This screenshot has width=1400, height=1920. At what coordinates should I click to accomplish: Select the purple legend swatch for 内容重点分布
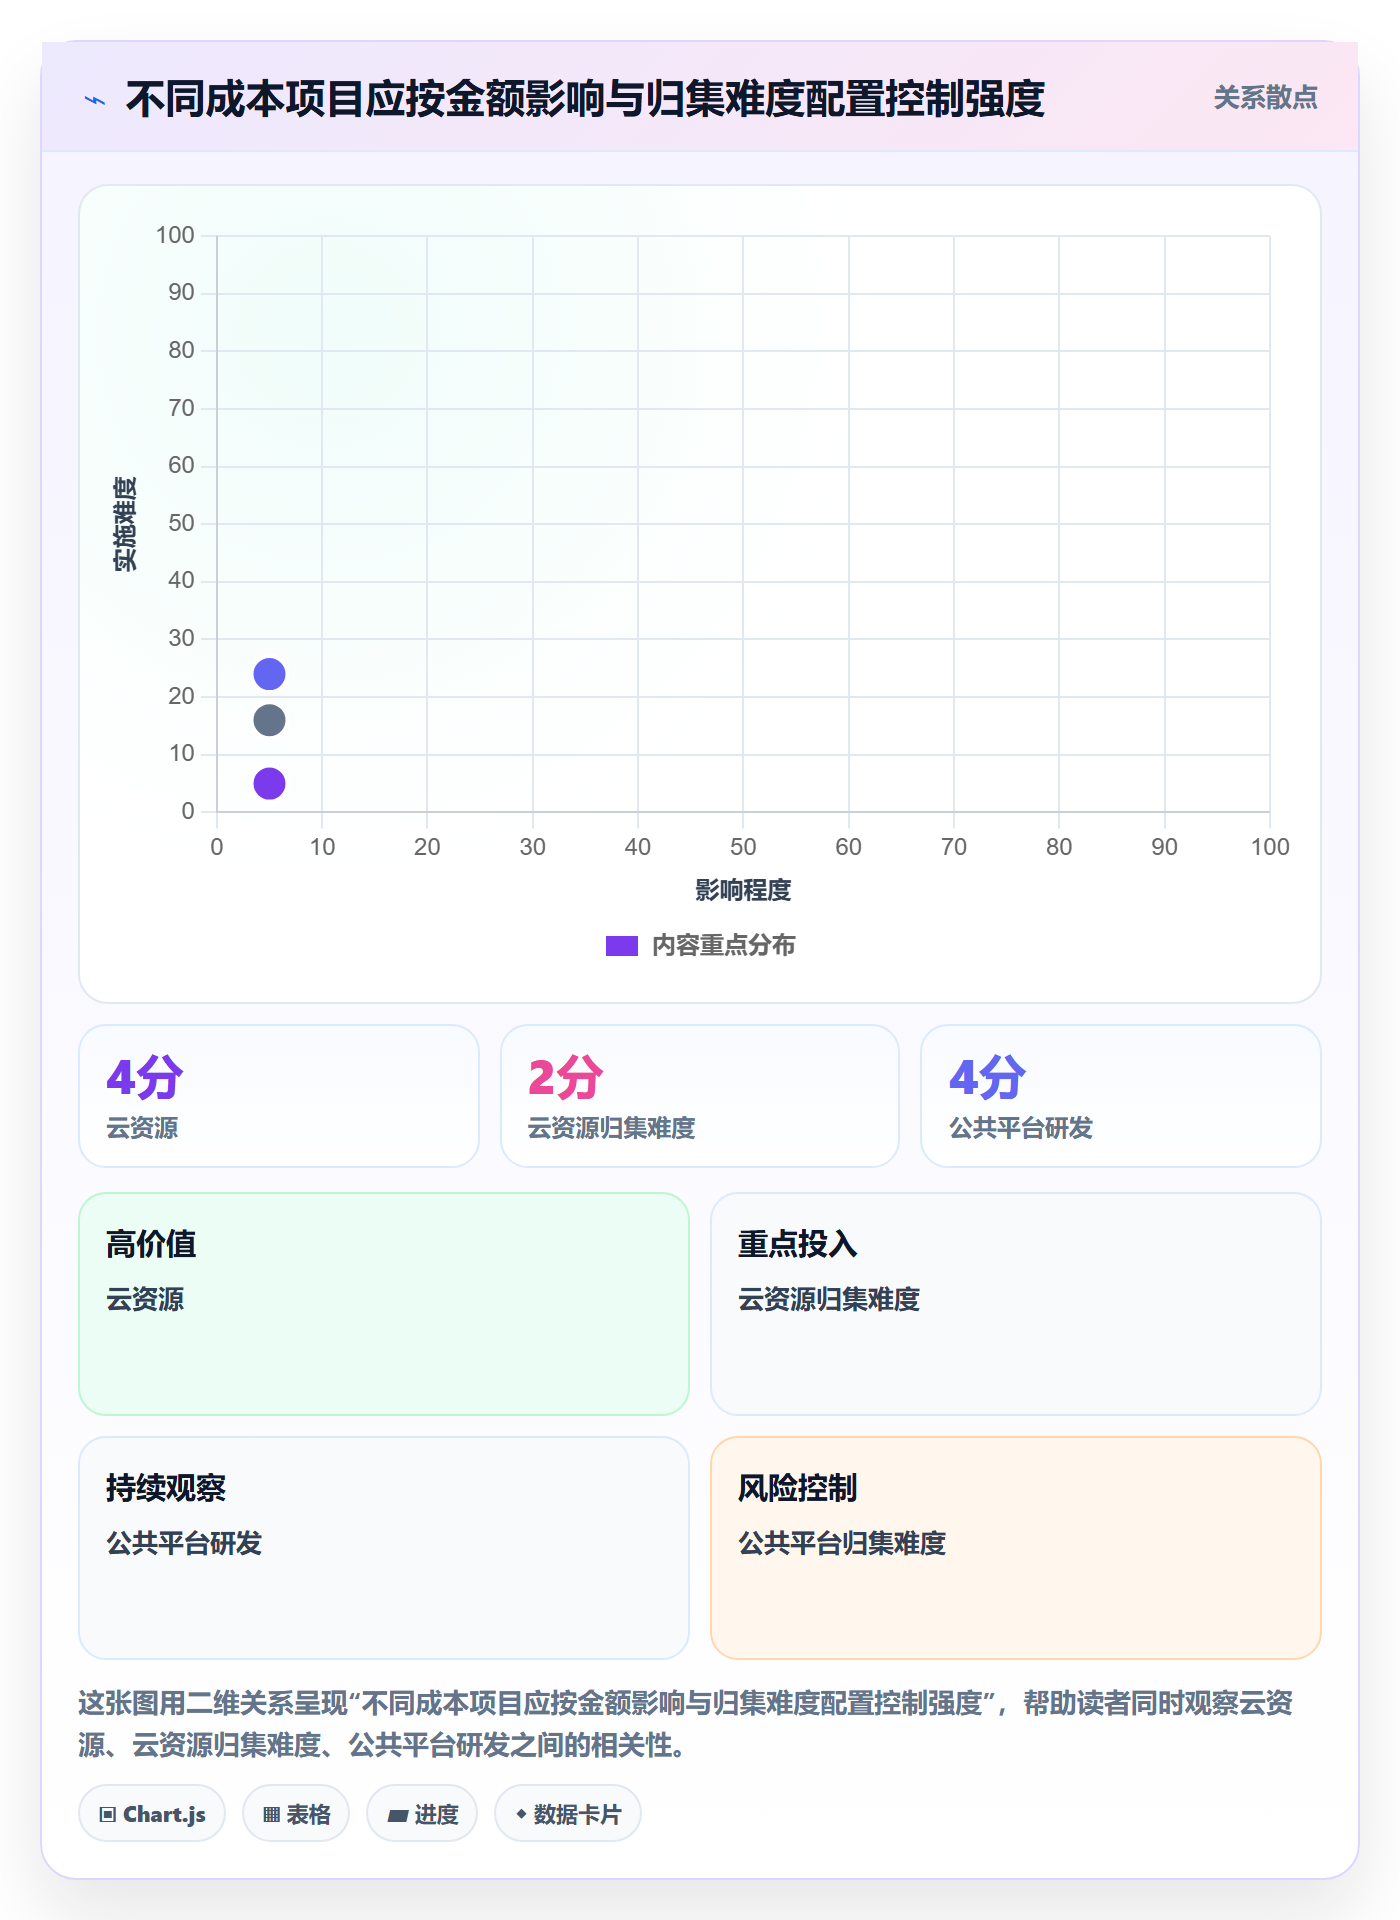click(x=622, y=946)
